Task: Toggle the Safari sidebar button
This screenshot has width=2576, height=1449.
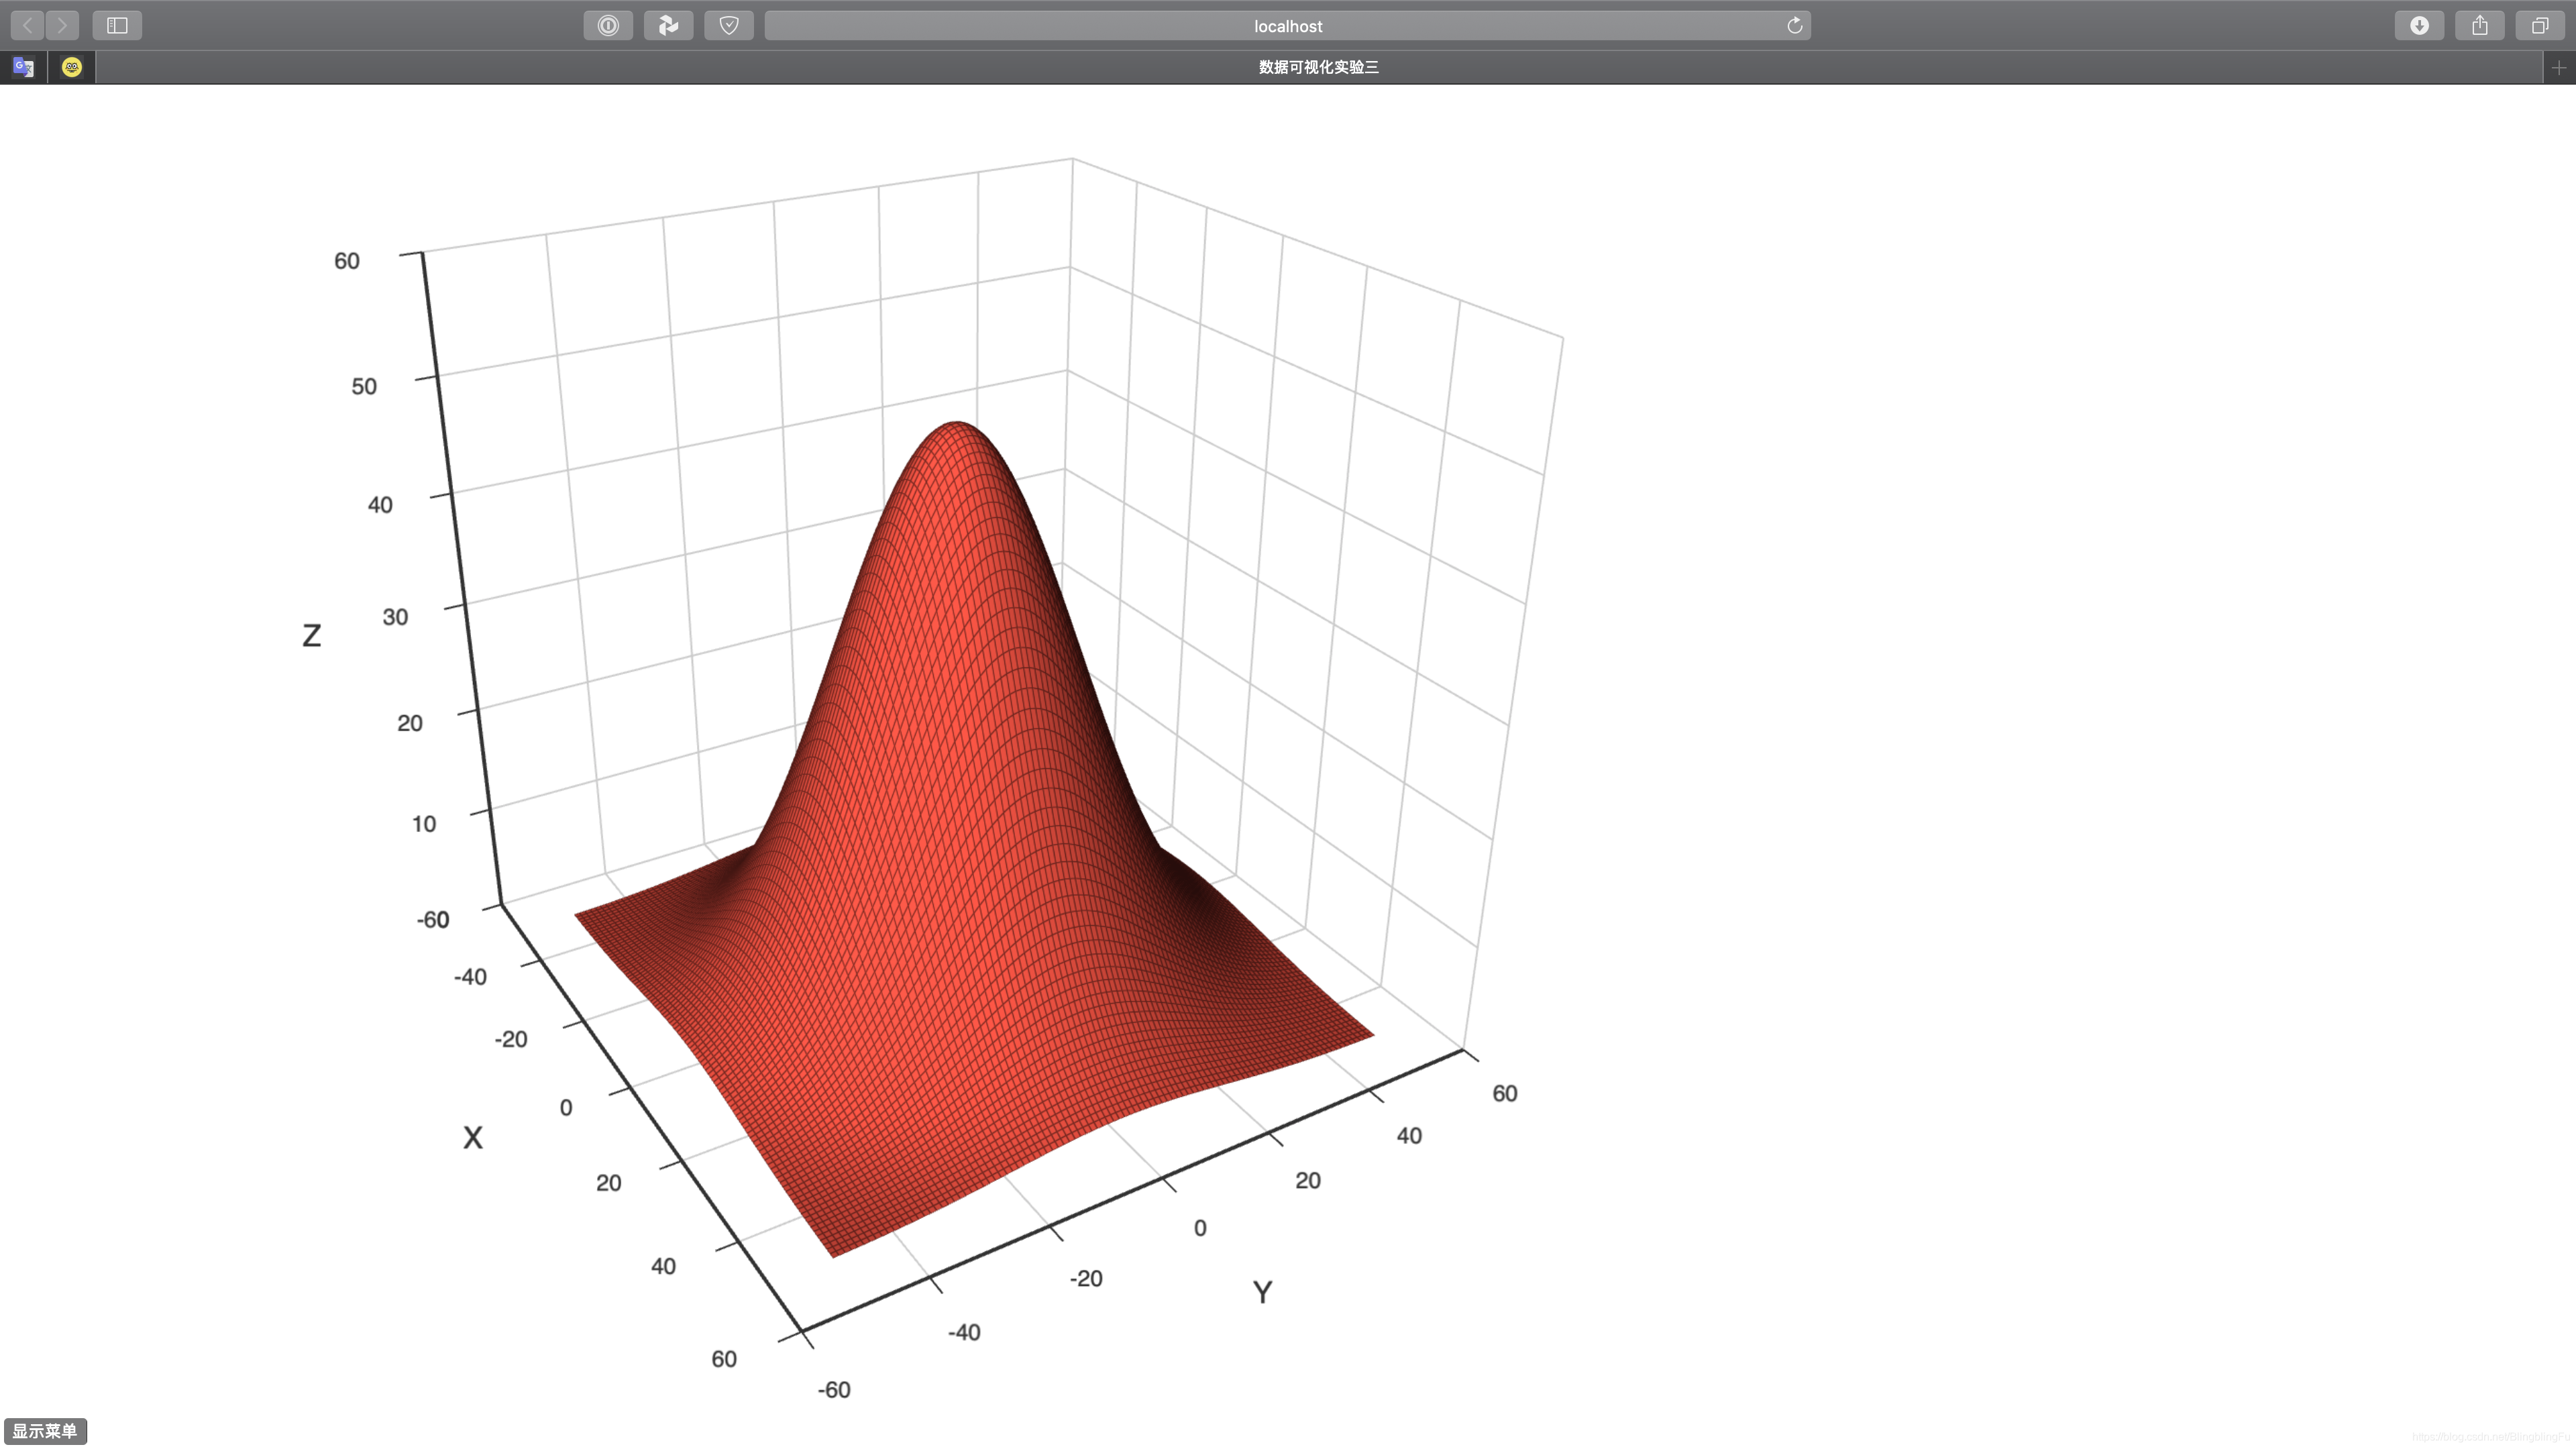Action: 117,25
